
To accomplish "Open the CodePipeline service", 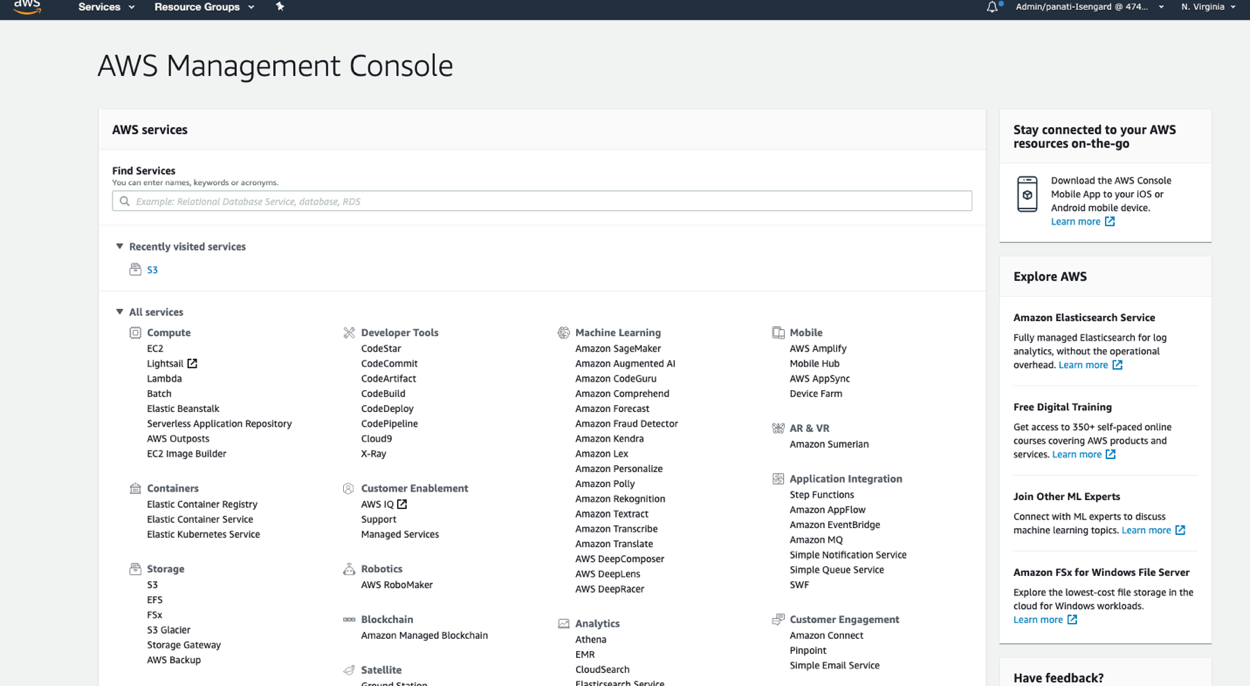I will (389, 423).
